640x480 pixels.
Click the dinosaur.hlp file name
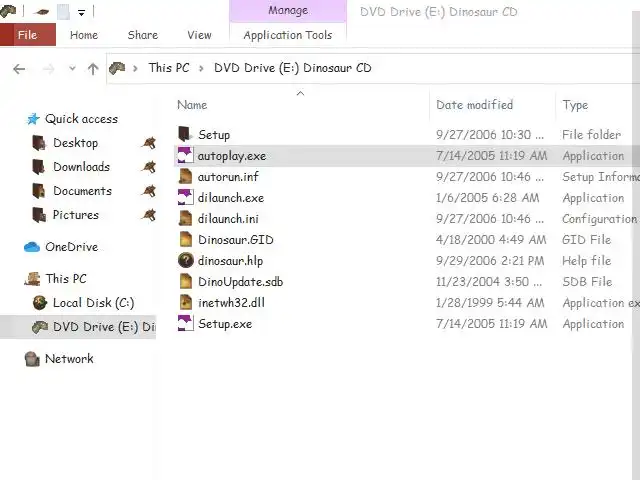coord(231,261)
